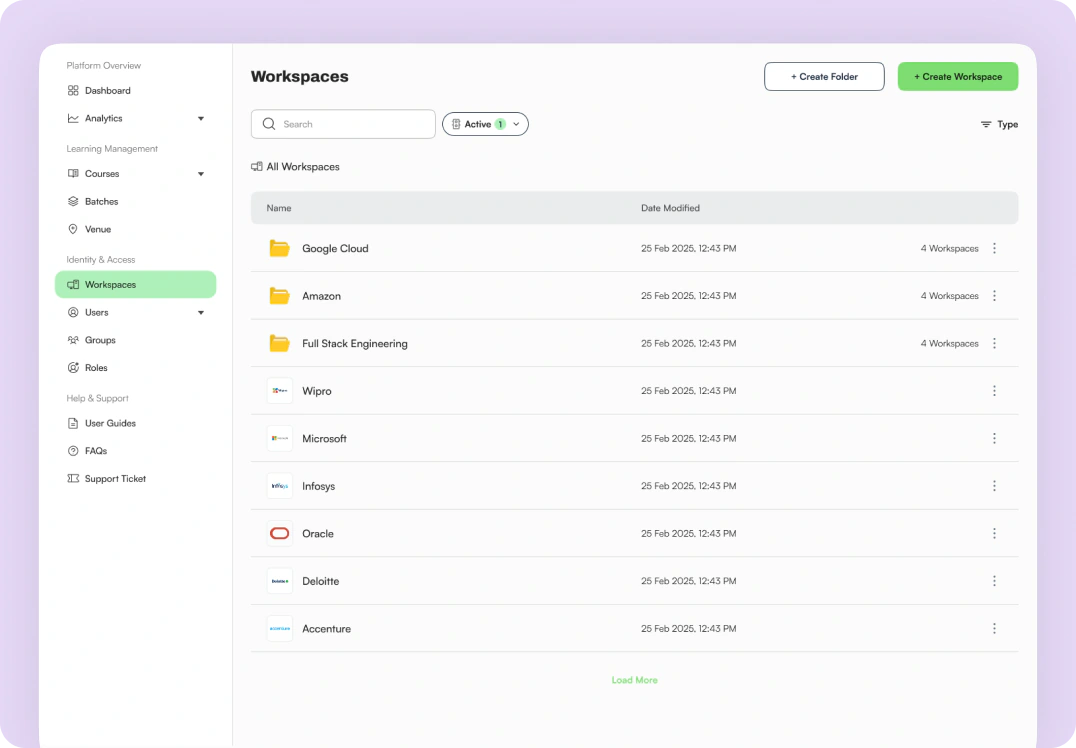Open the Type sort dropdown
Viewport: 1076px width, 748px height.
(x=999, y=124)
